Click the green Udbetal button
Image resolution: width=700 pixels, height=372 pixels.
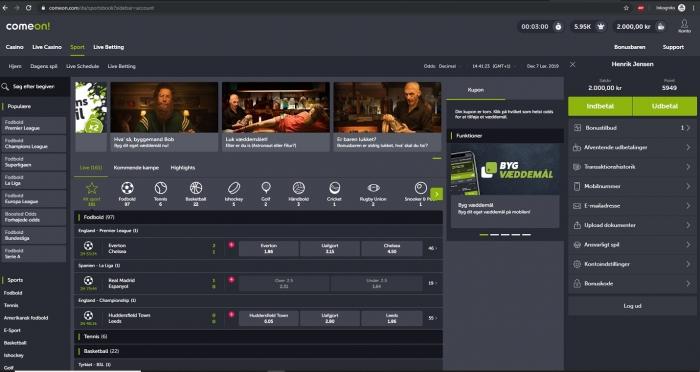(x=665, y=106)
